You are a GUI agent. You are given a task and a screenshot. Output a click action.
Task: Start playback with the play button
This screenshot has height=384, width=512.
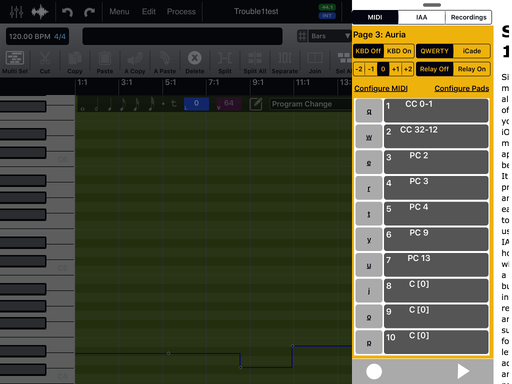click(x=463, y=371)
